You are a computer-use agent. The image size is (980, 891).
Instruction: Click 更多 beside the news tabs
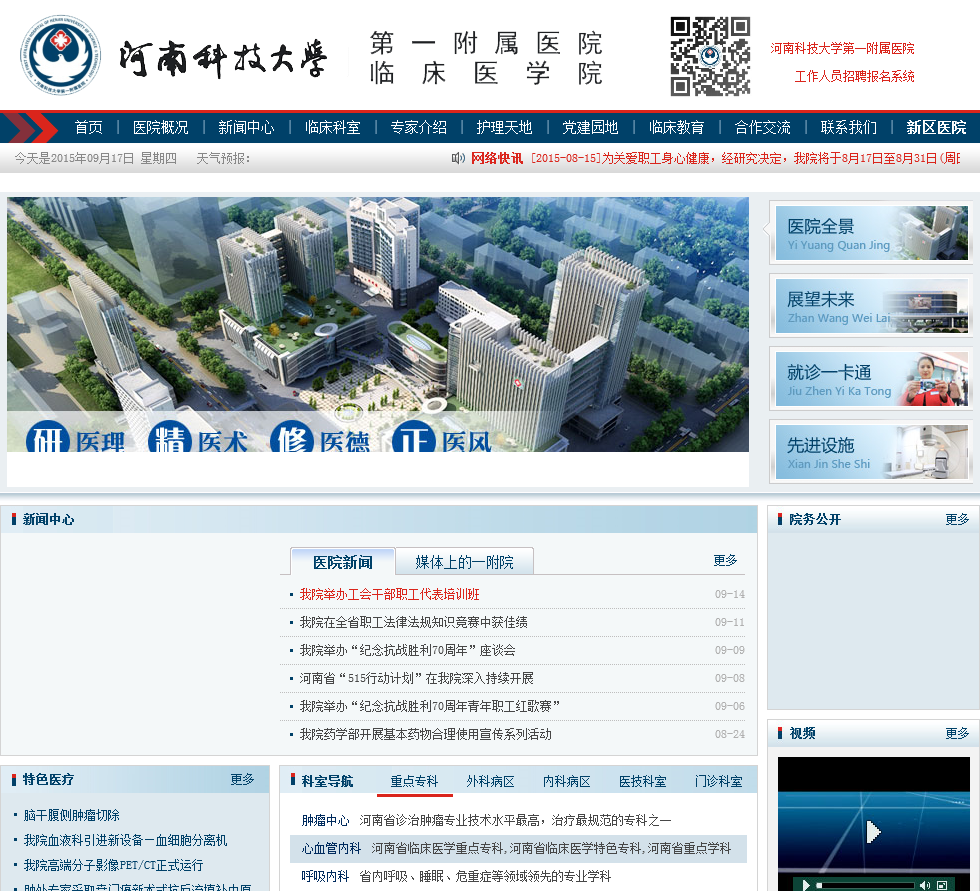725,560
